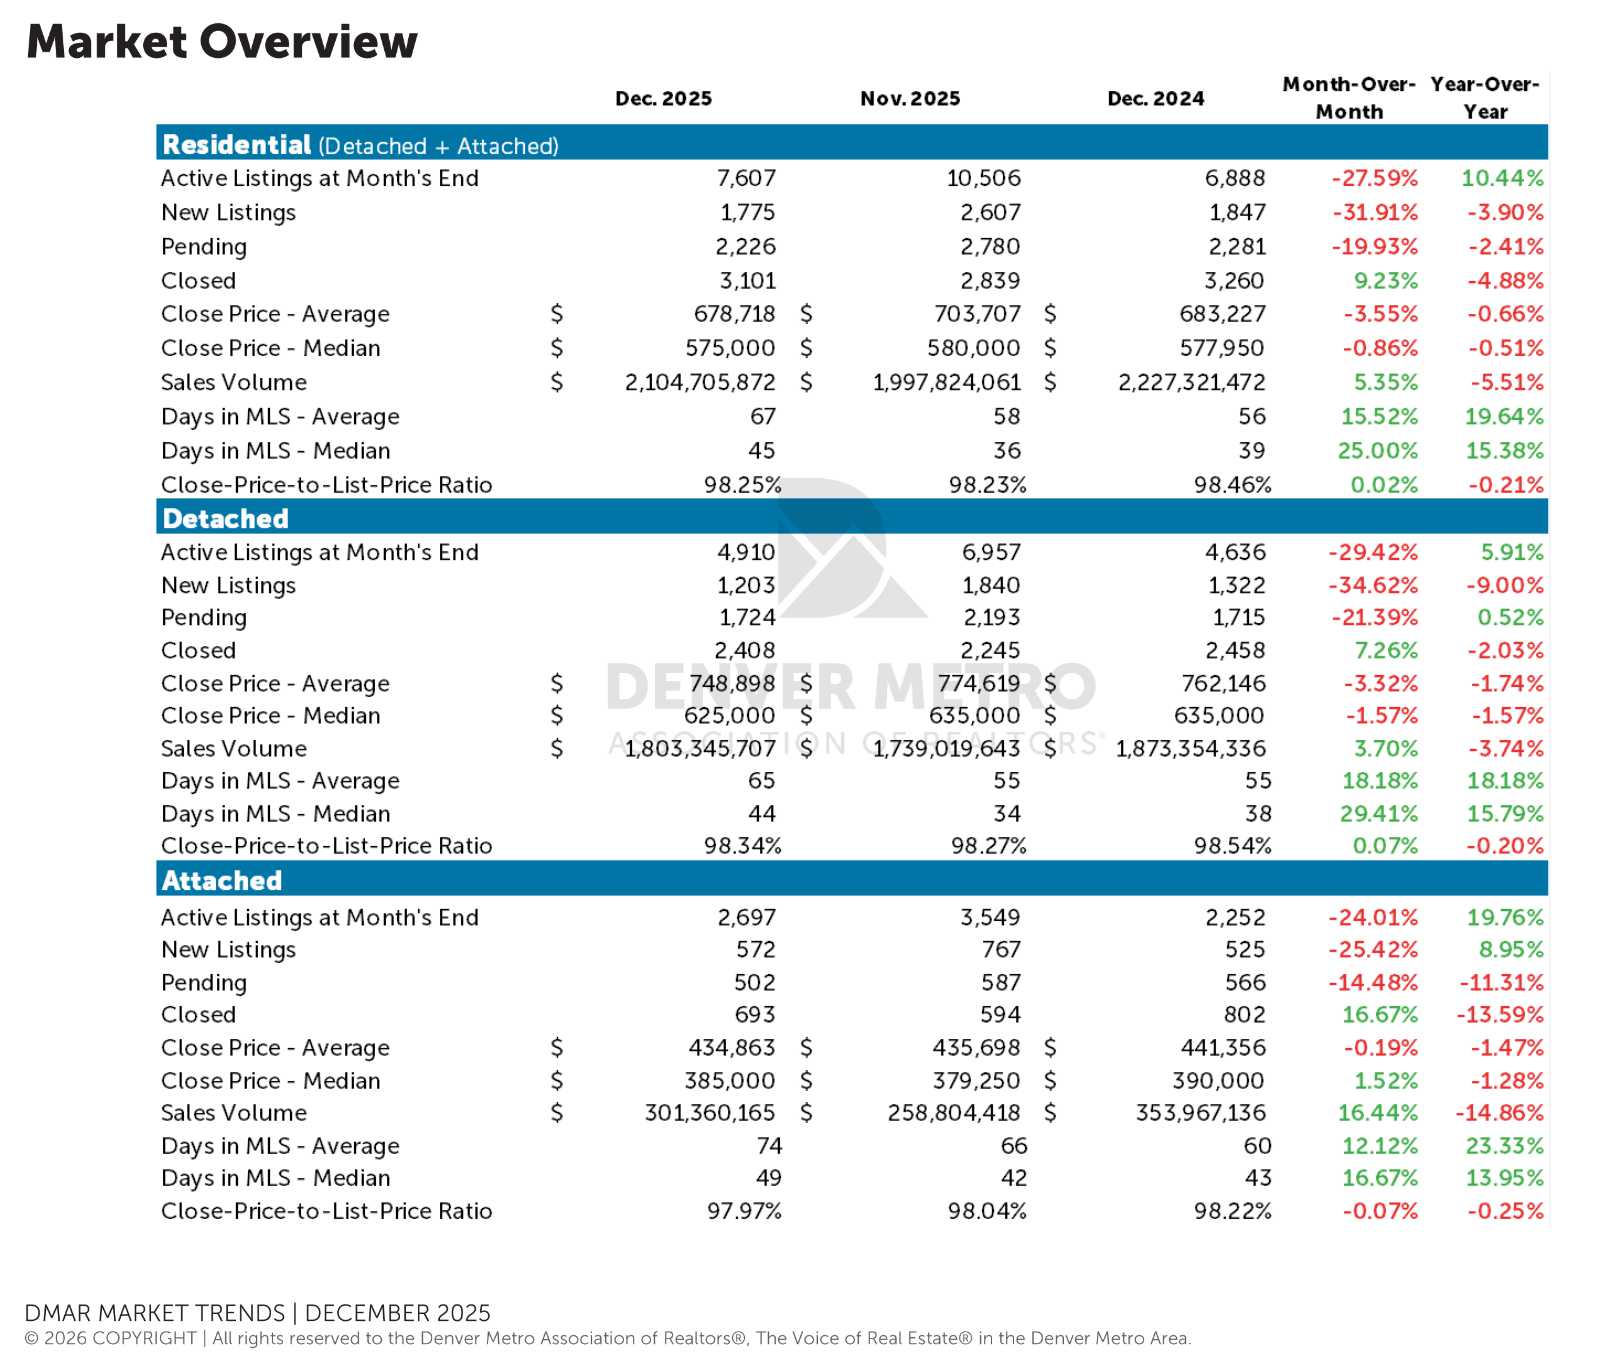The image size is (1600, 1363).
Task: Click the Residential sales volume 2,104,705,872
Action: point(700,382)
